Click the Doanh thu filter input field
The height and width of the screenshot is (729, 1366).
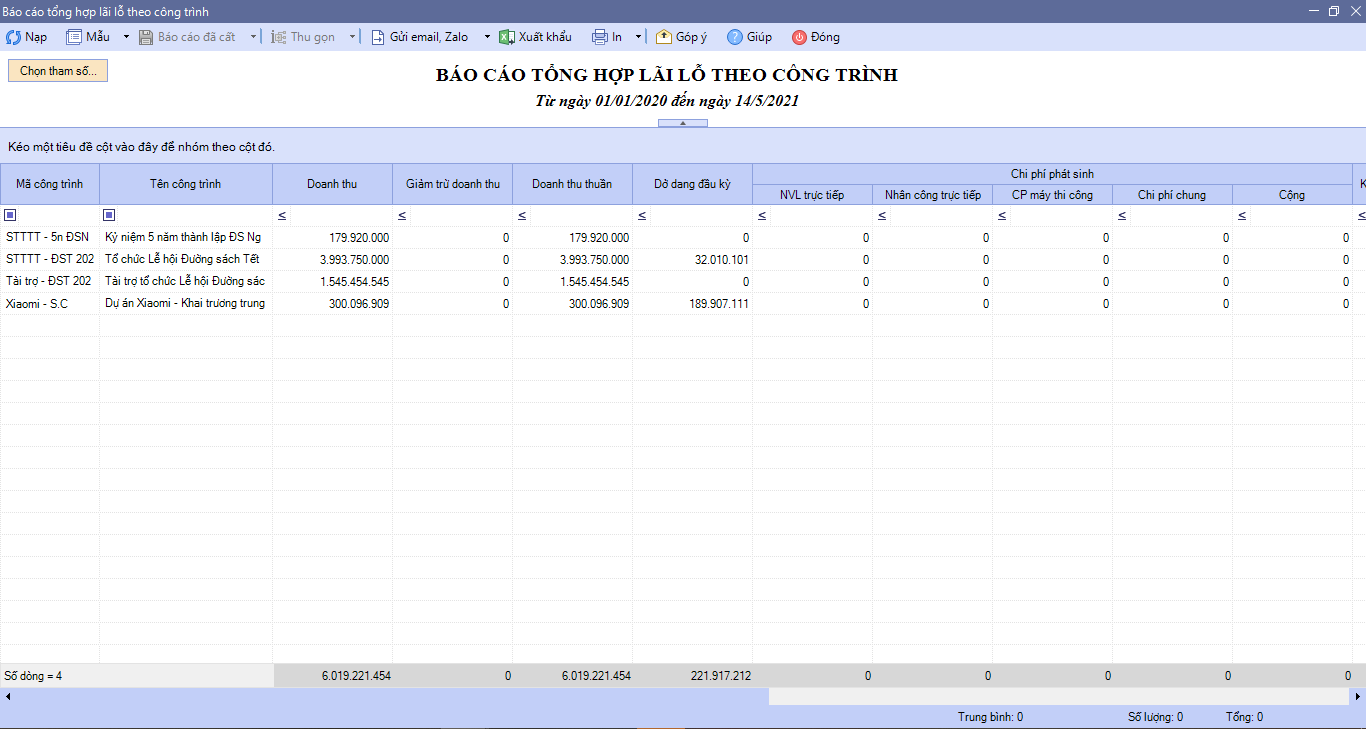341,216
